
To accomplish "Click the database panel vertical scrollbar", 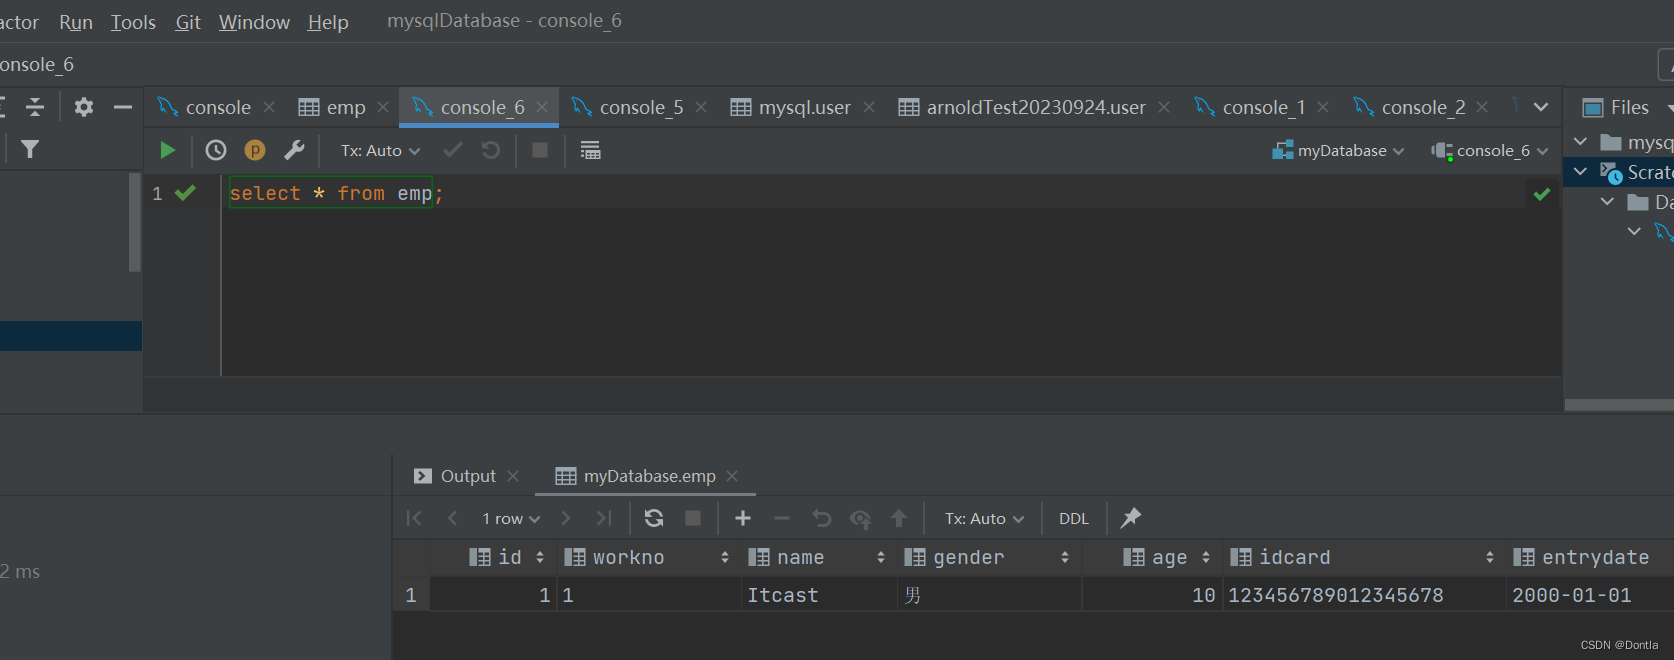I will click(x=135, y=222).
